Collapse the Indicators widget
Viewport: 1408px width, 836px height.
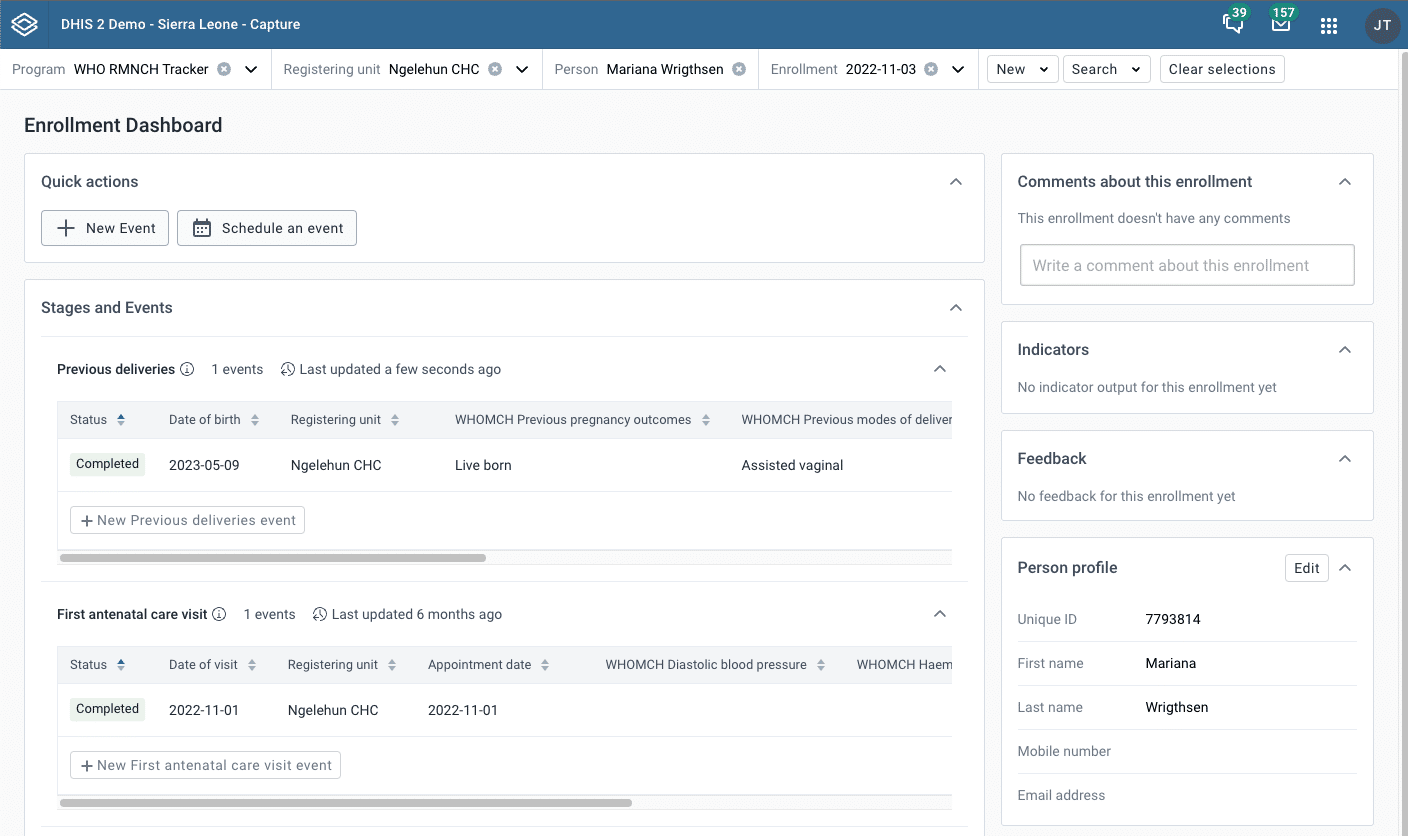click(1345, 350)
